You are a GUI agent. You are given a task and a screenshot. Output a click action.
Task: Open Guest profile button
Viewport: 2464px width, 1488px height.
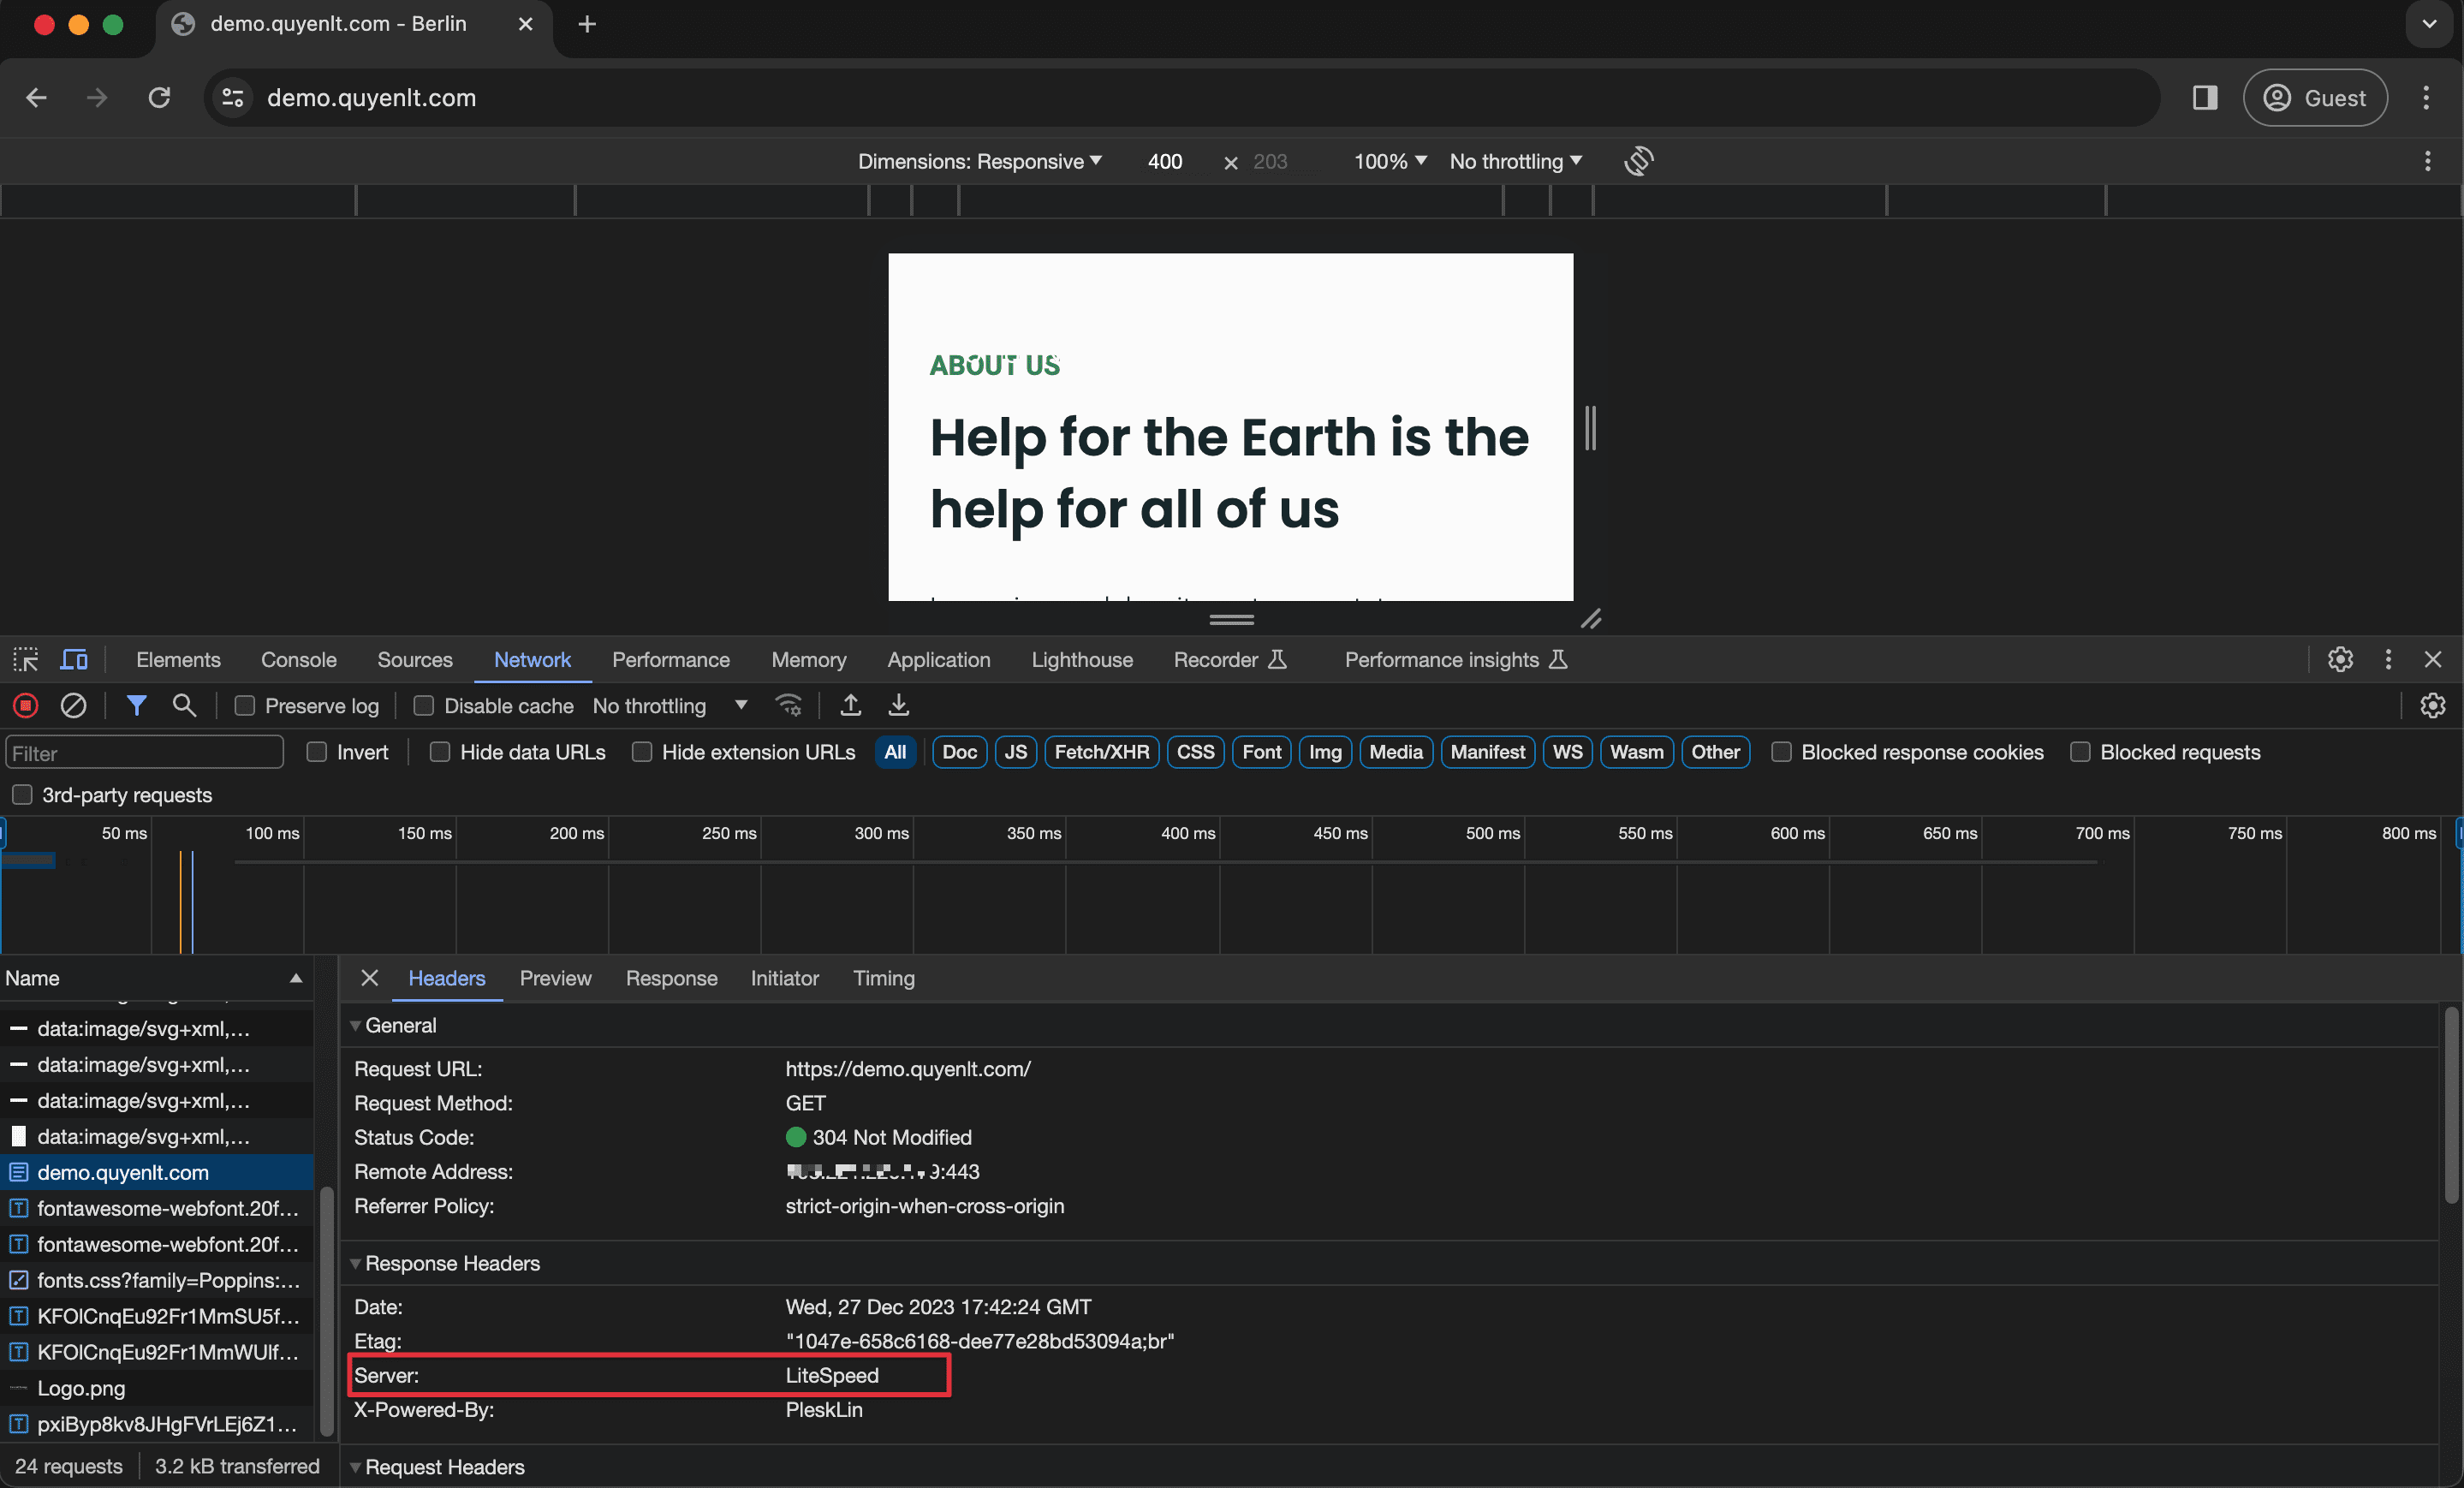(x=2314, y=97)
